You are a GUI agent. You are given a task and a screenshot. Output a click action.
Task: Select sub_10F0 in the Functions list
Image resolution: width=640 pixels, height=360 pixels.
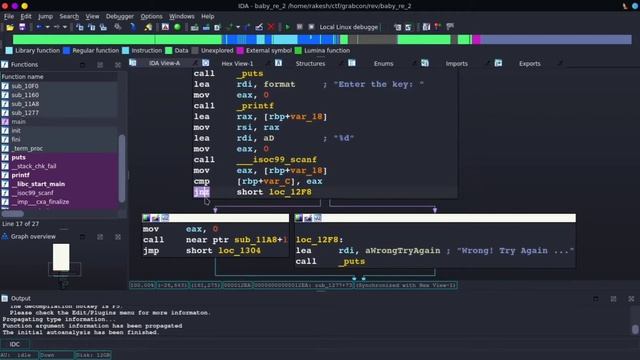point(59,86)
